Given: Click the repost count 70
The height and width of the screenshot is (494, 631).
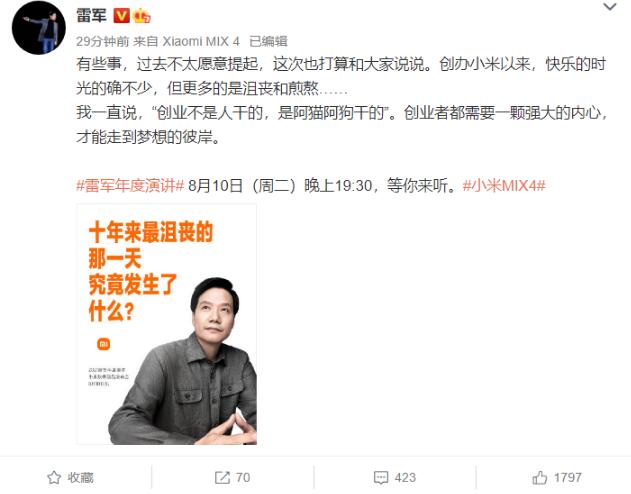Looking at the screenshot, I should [x=243, y=478].
